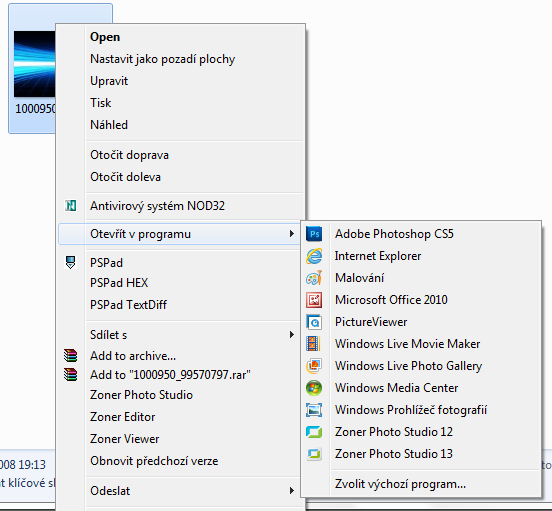Click the Windows Media Center icon
Viewport: 552px width, 511px height.
[x=314, y=388]
